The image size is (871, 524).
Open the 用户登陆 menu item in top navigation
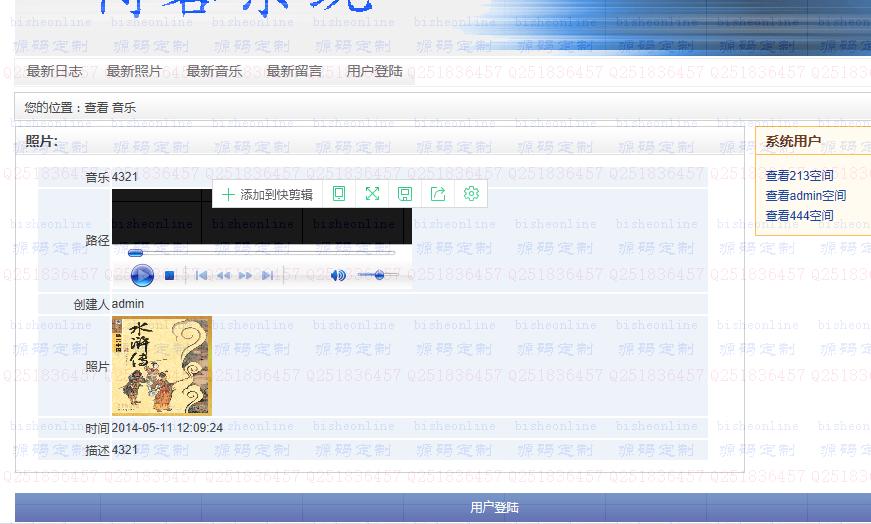[x=374, y=71]
